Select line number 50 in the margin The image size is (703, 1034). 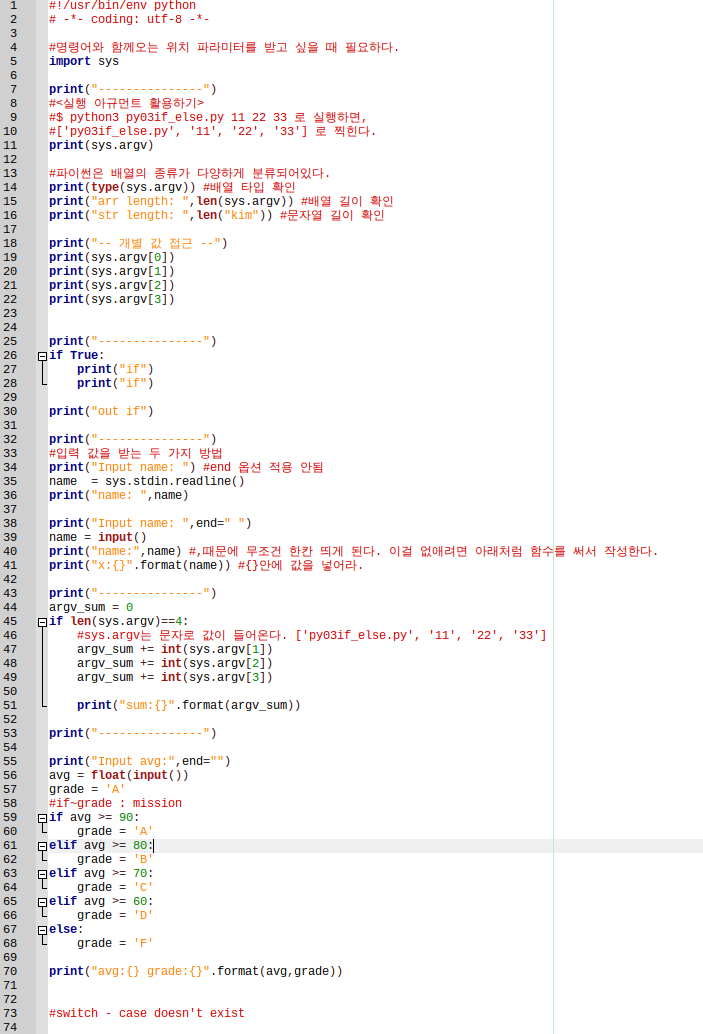10,692
